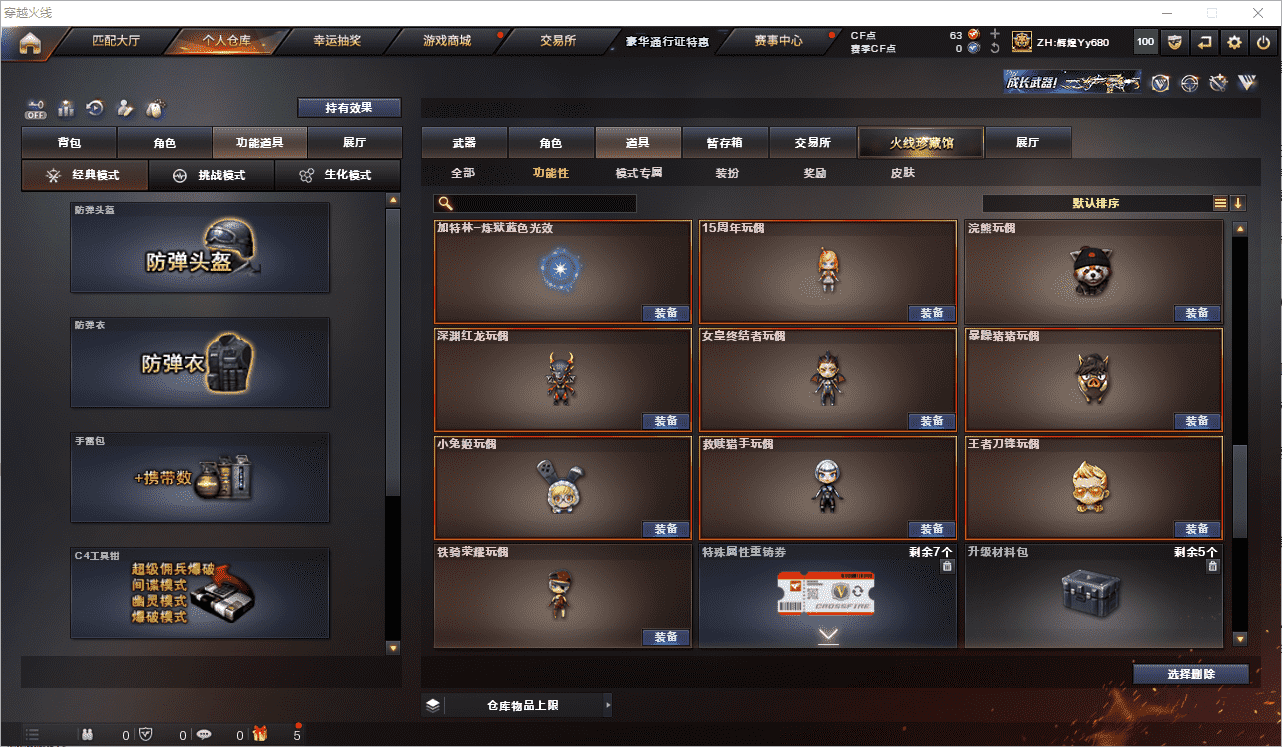
Task: Toggle the list view icon next to 默认排序
Action: click(1220, 203)
